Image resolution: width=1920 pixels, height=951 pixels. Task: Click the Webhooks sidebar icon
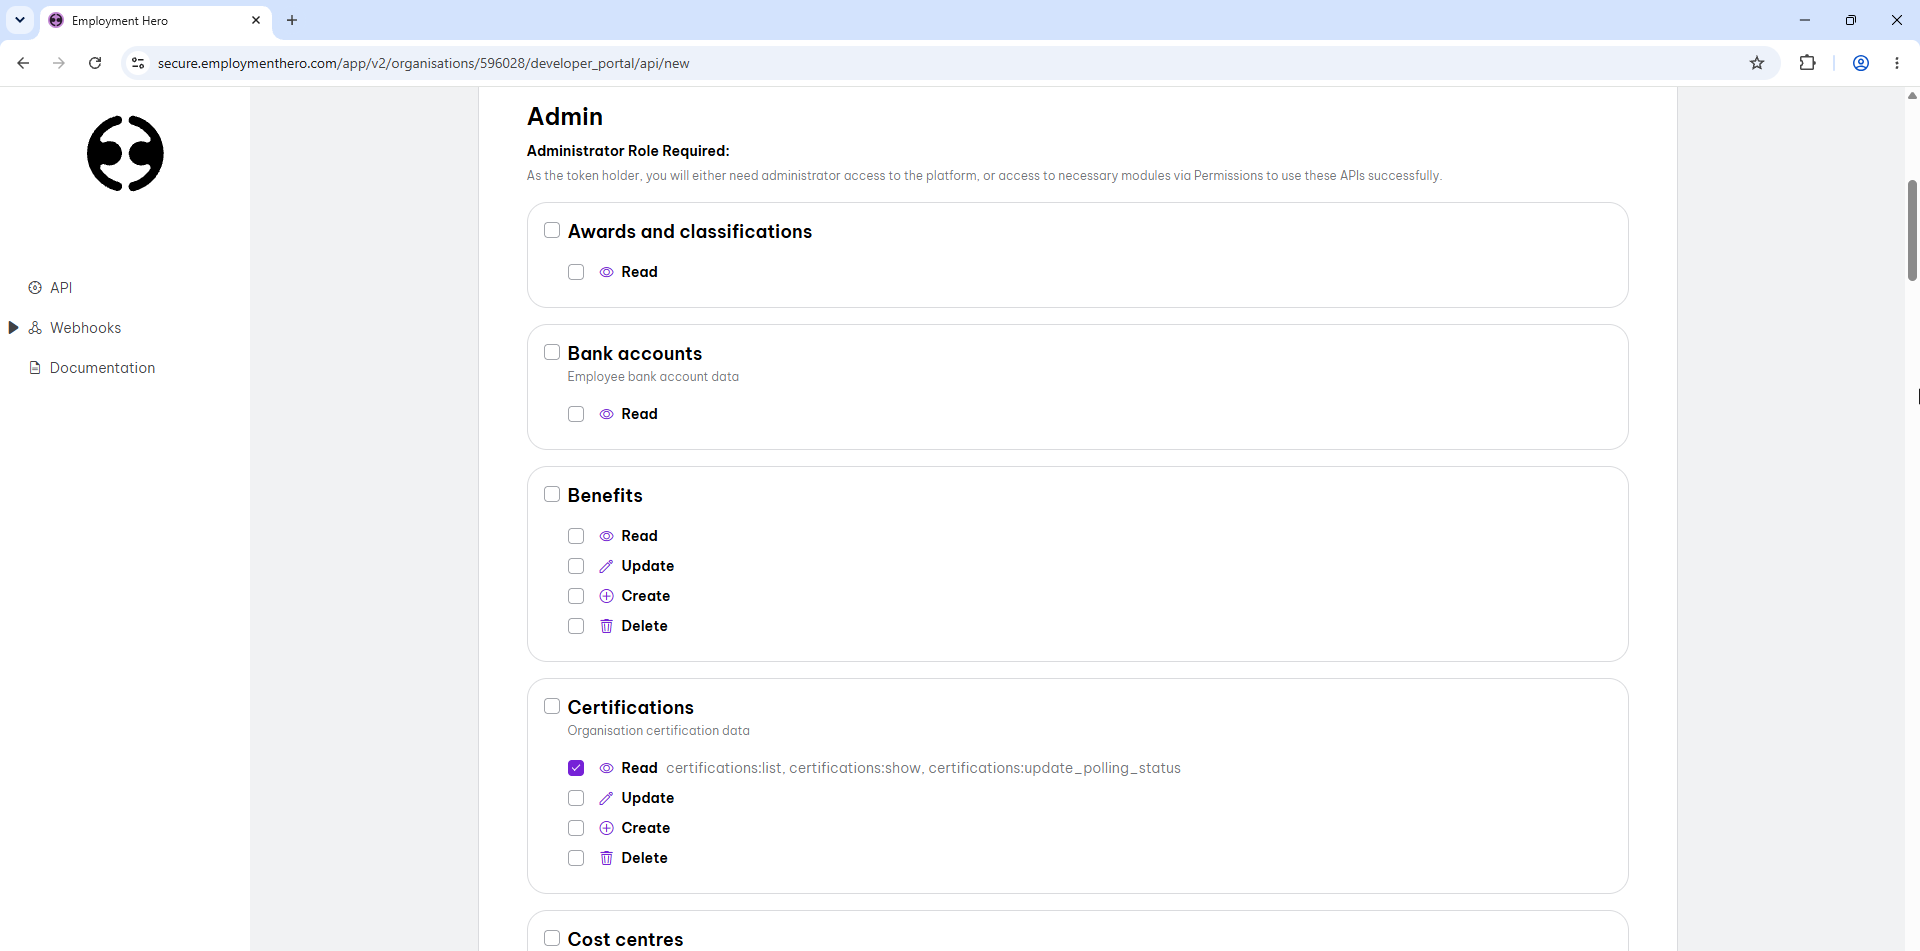coord(35,328)
